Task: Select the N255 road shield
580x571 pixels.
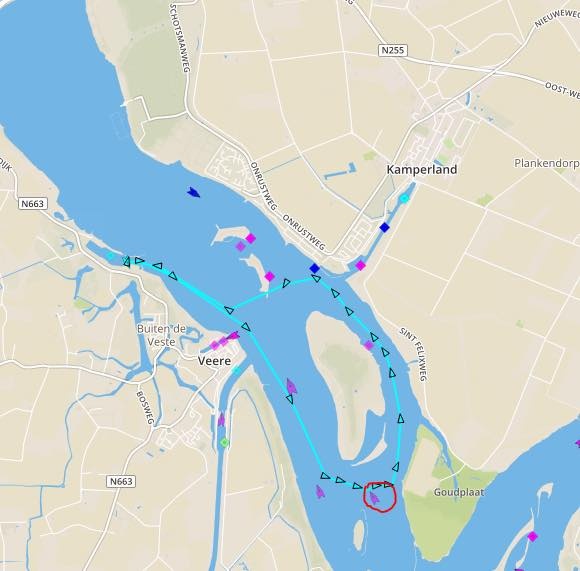Action: point(393,50)
